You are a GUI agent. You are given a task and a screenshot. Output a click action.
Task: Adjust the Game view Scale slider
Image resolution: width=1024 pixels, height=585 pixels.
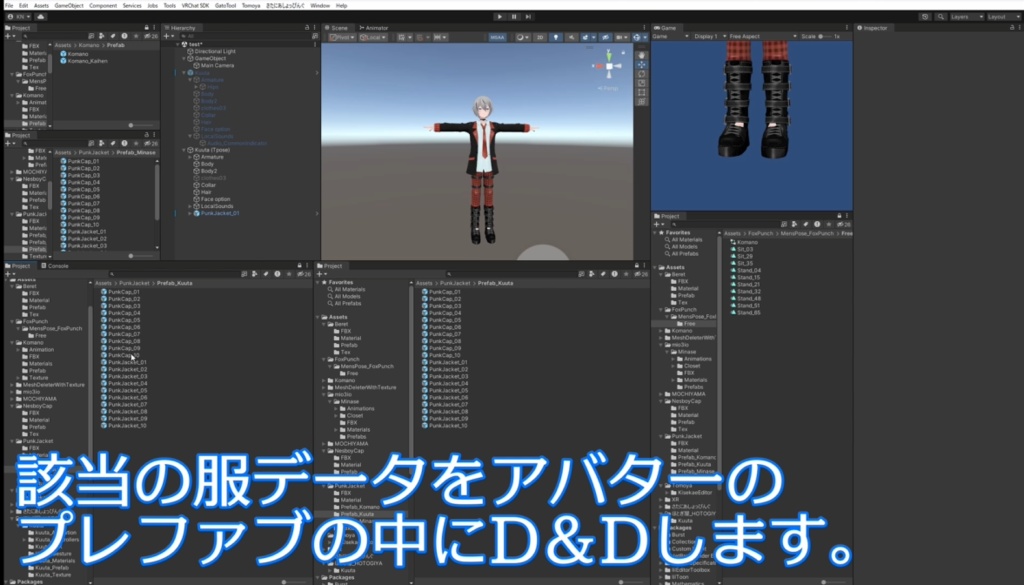click(824, 37)
